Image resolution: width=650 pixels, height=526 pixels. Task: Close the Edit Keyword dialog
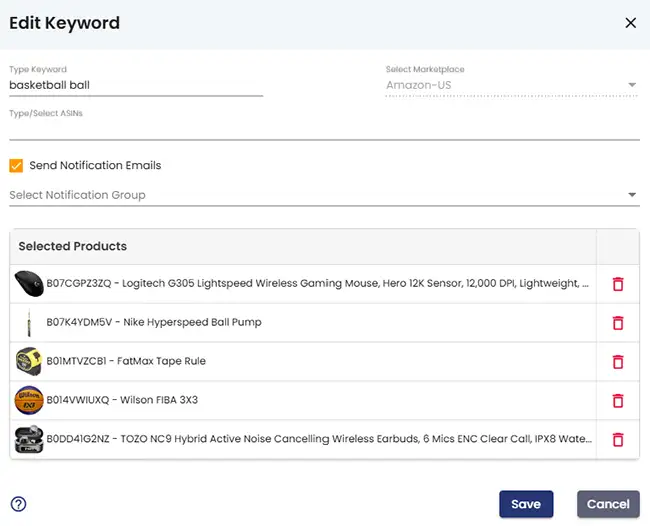tap(631, 23)
